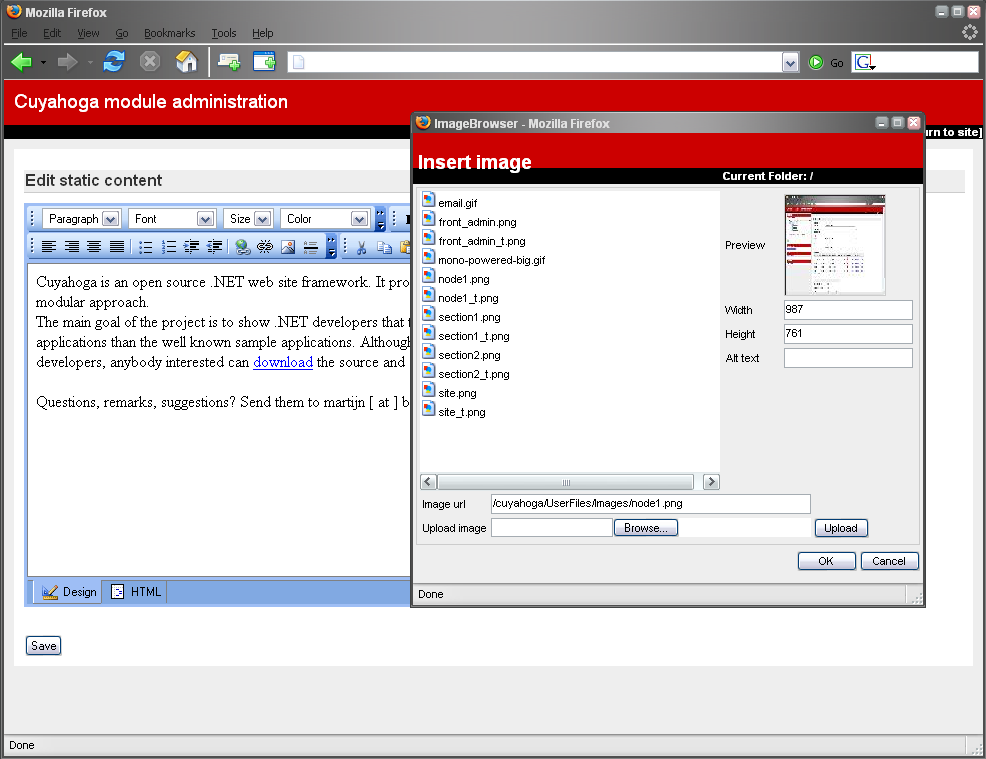Align text right in the editor toolbar
The height and width of the screenshot is (759, 986).
(72, 247)
